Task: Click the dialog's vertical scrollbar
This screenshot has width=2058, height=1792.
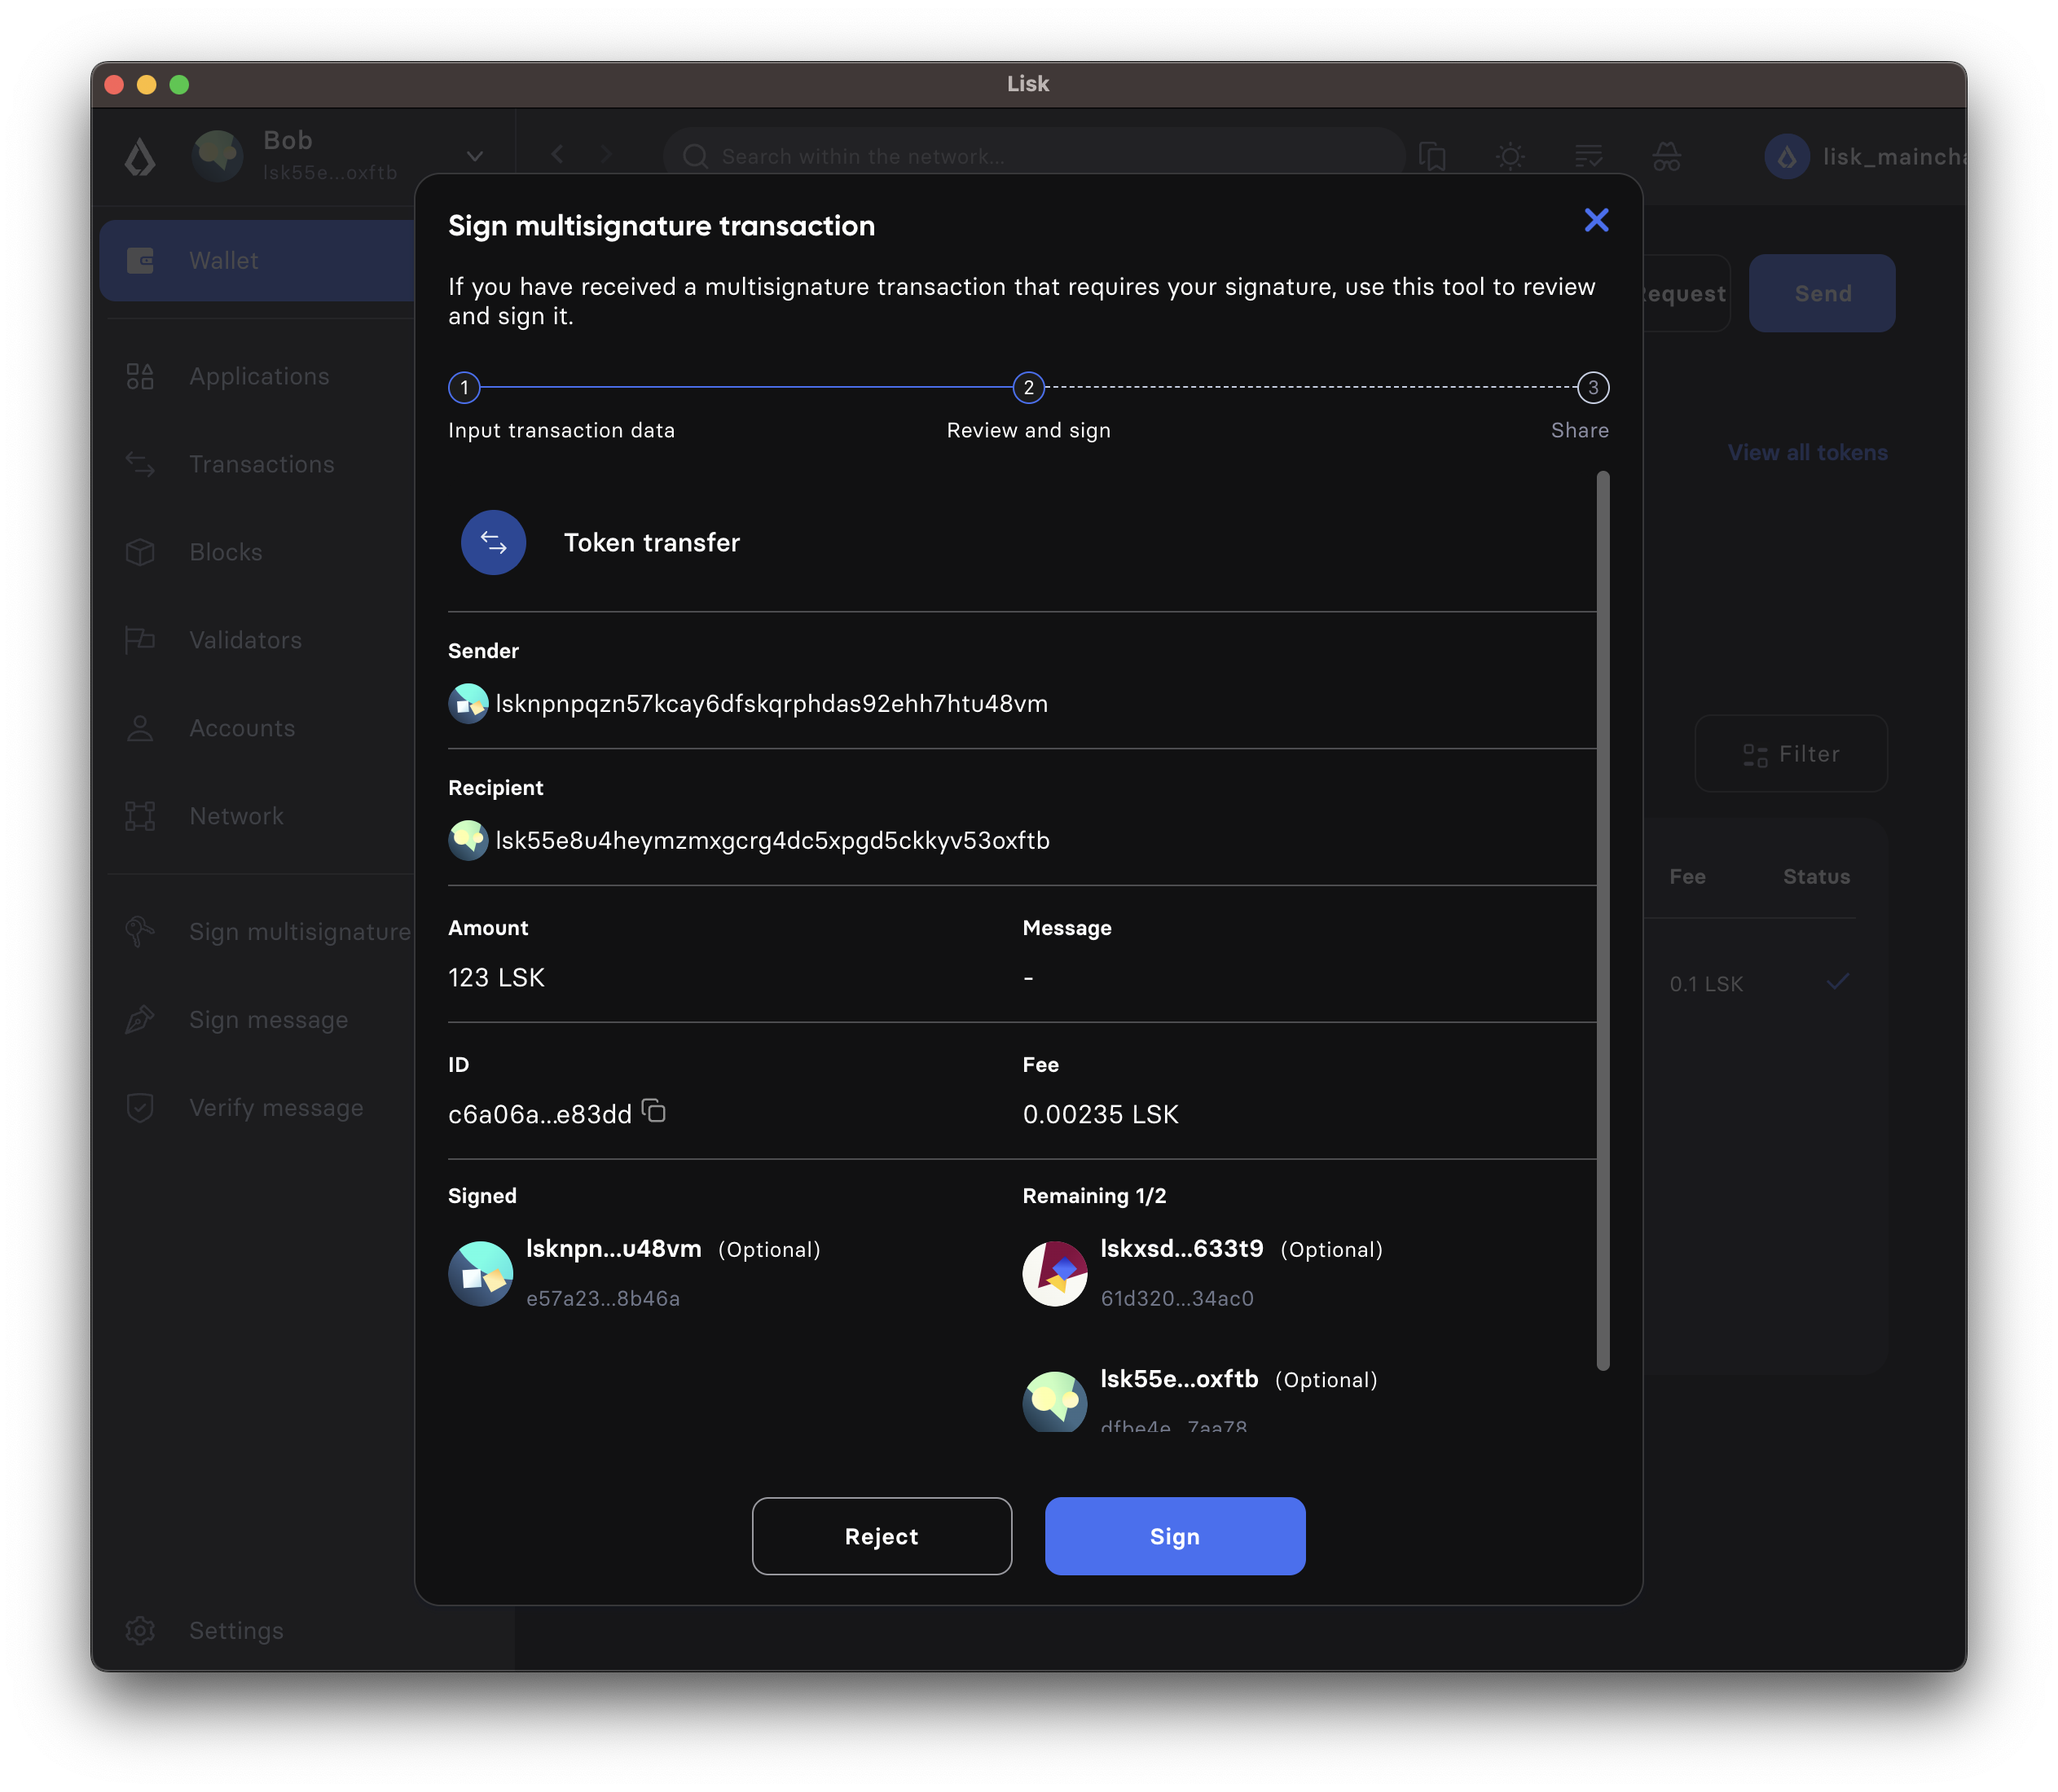Action: click(1603, 920)
